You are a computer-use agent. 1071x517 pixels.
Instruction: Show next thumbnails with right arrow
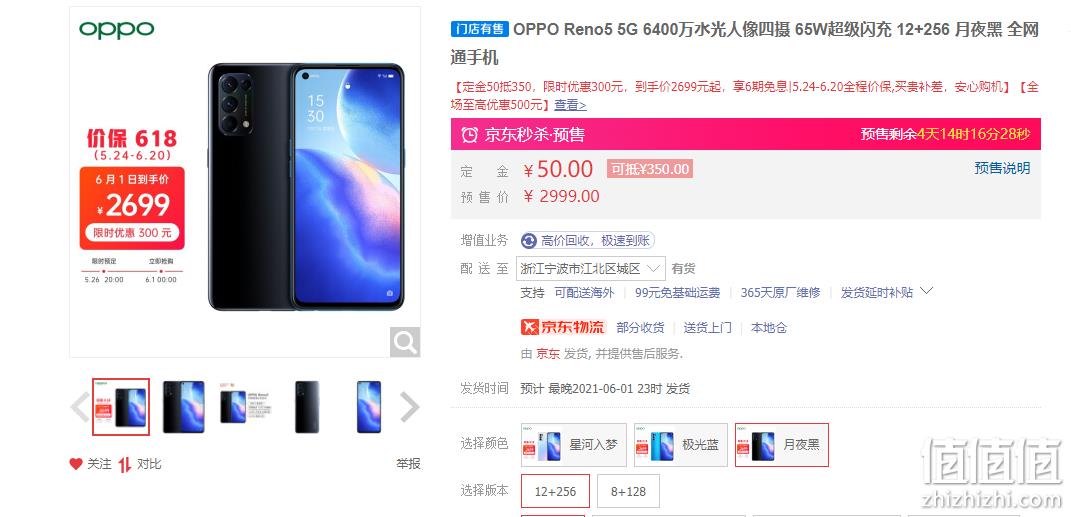point(410,407)
